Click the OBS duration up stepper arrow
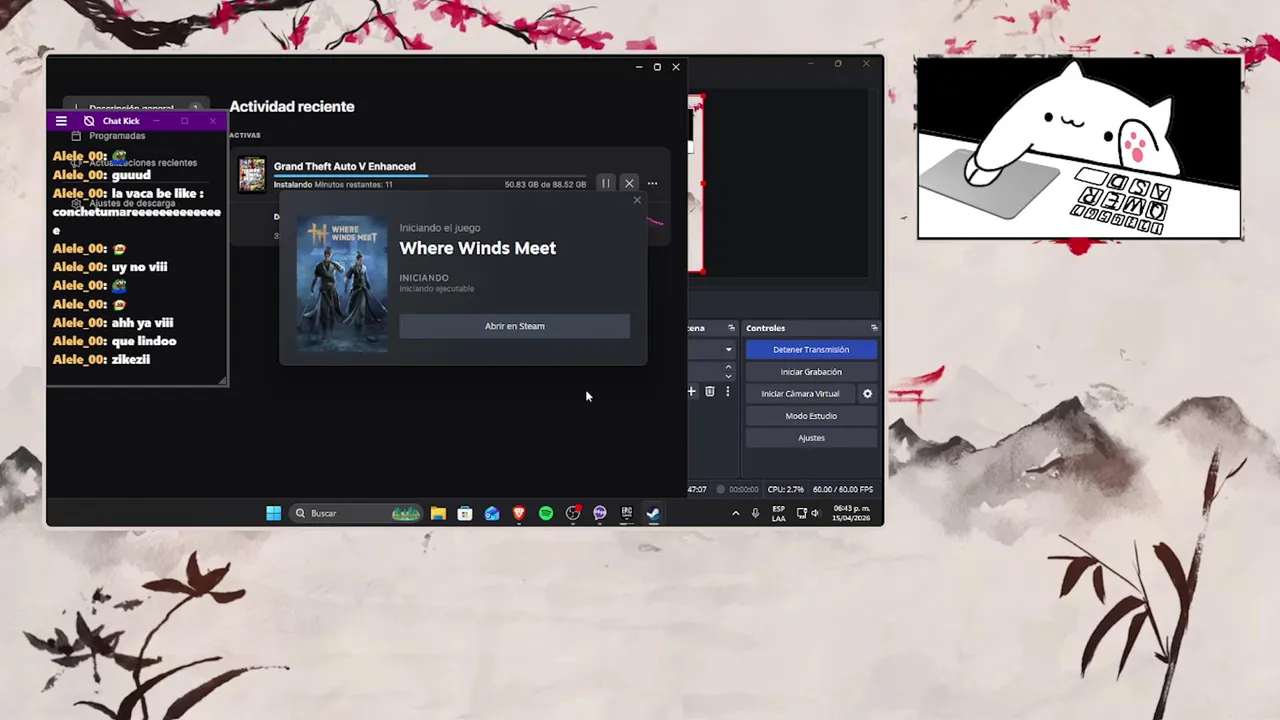 728,367
